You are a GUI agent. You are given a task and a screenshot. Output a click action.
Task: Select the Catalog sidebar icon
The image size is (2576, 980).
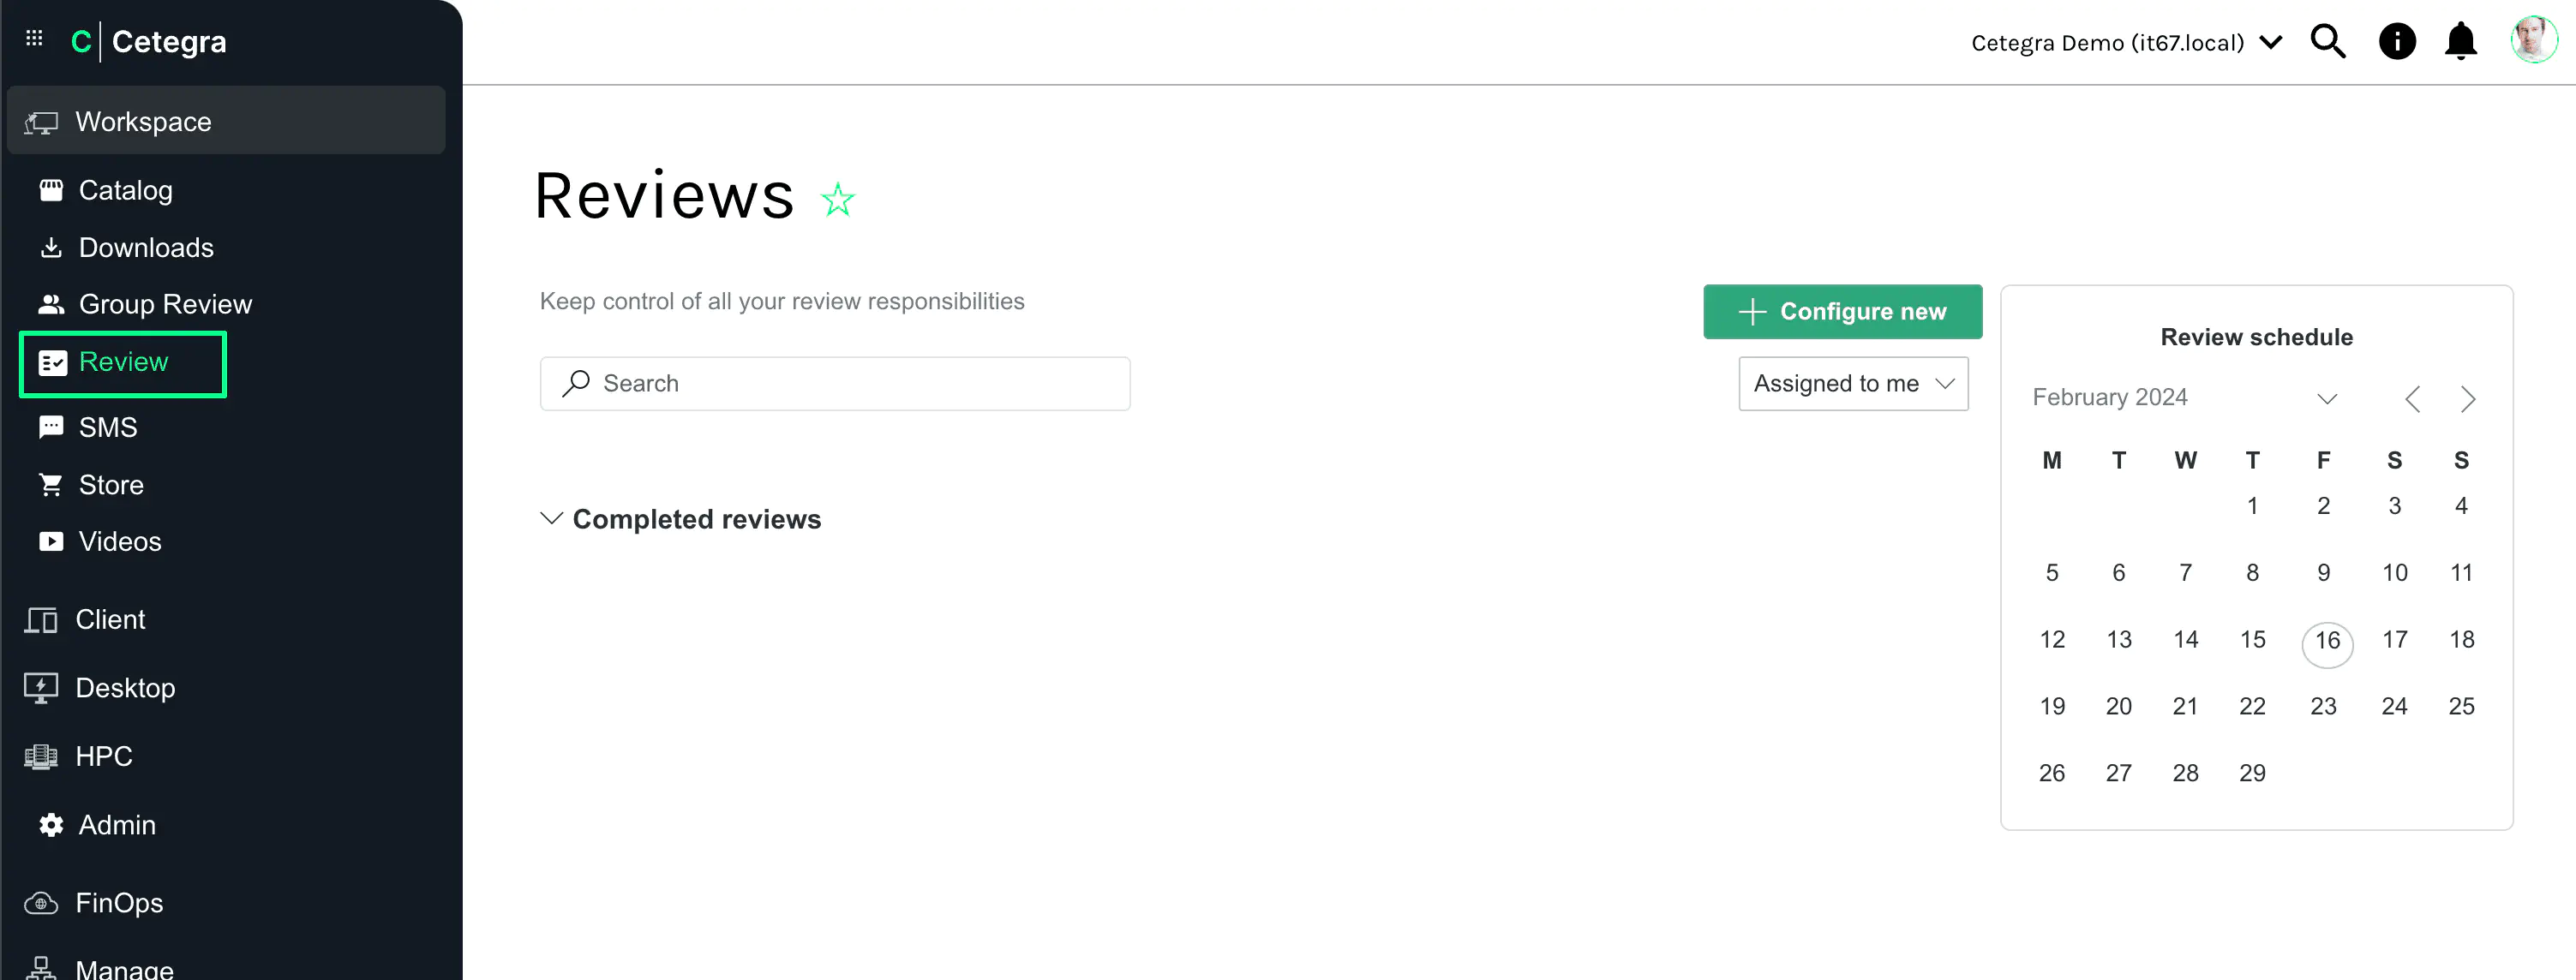click(x=51, y=189)
